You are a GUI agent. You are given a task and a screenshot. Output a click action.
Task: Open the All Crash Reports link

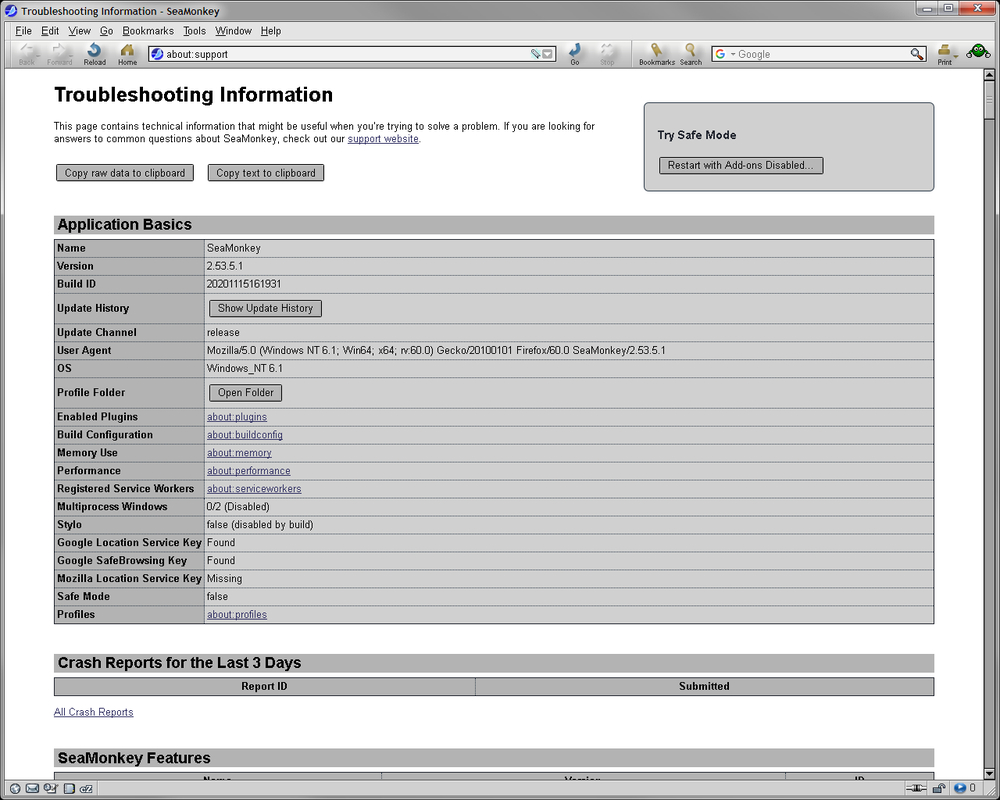94,712
